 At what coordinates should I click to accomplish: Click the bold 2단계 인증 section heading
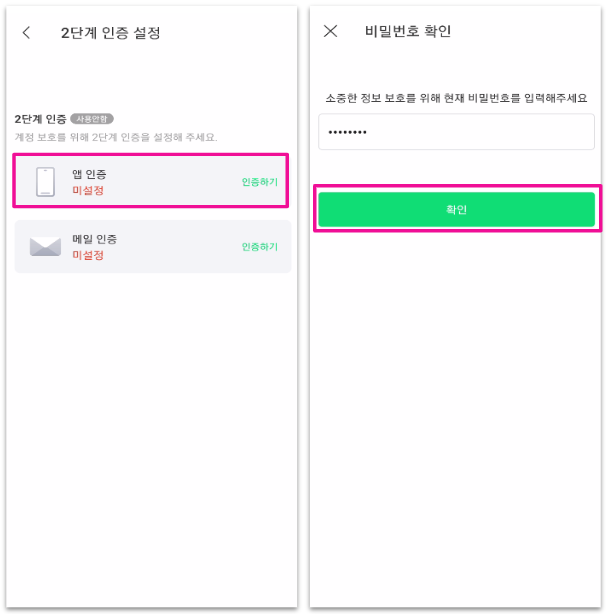pos(40,119)
